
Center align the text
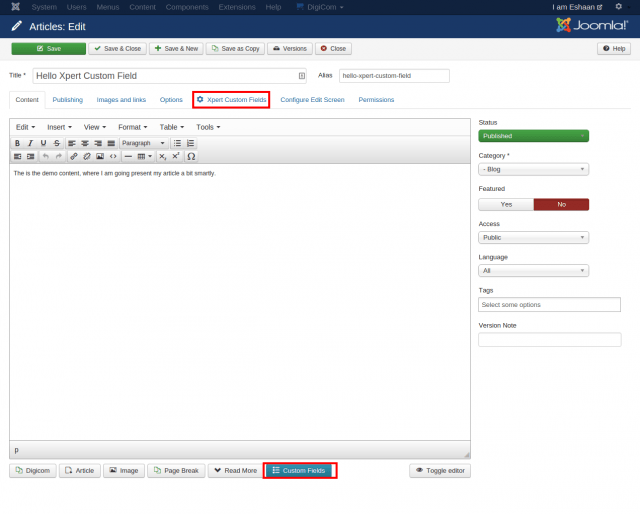[85, 143]
